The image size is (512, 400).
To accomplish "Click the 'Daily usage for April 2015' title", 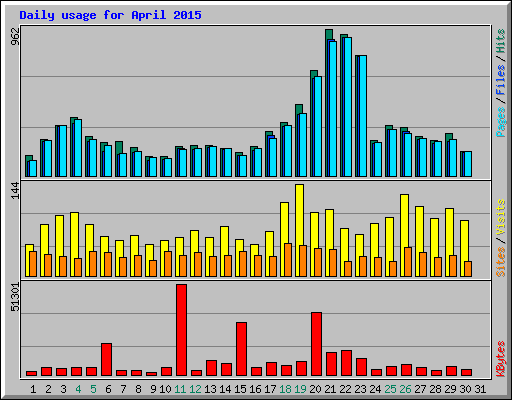I will click(x=110, y=15).
